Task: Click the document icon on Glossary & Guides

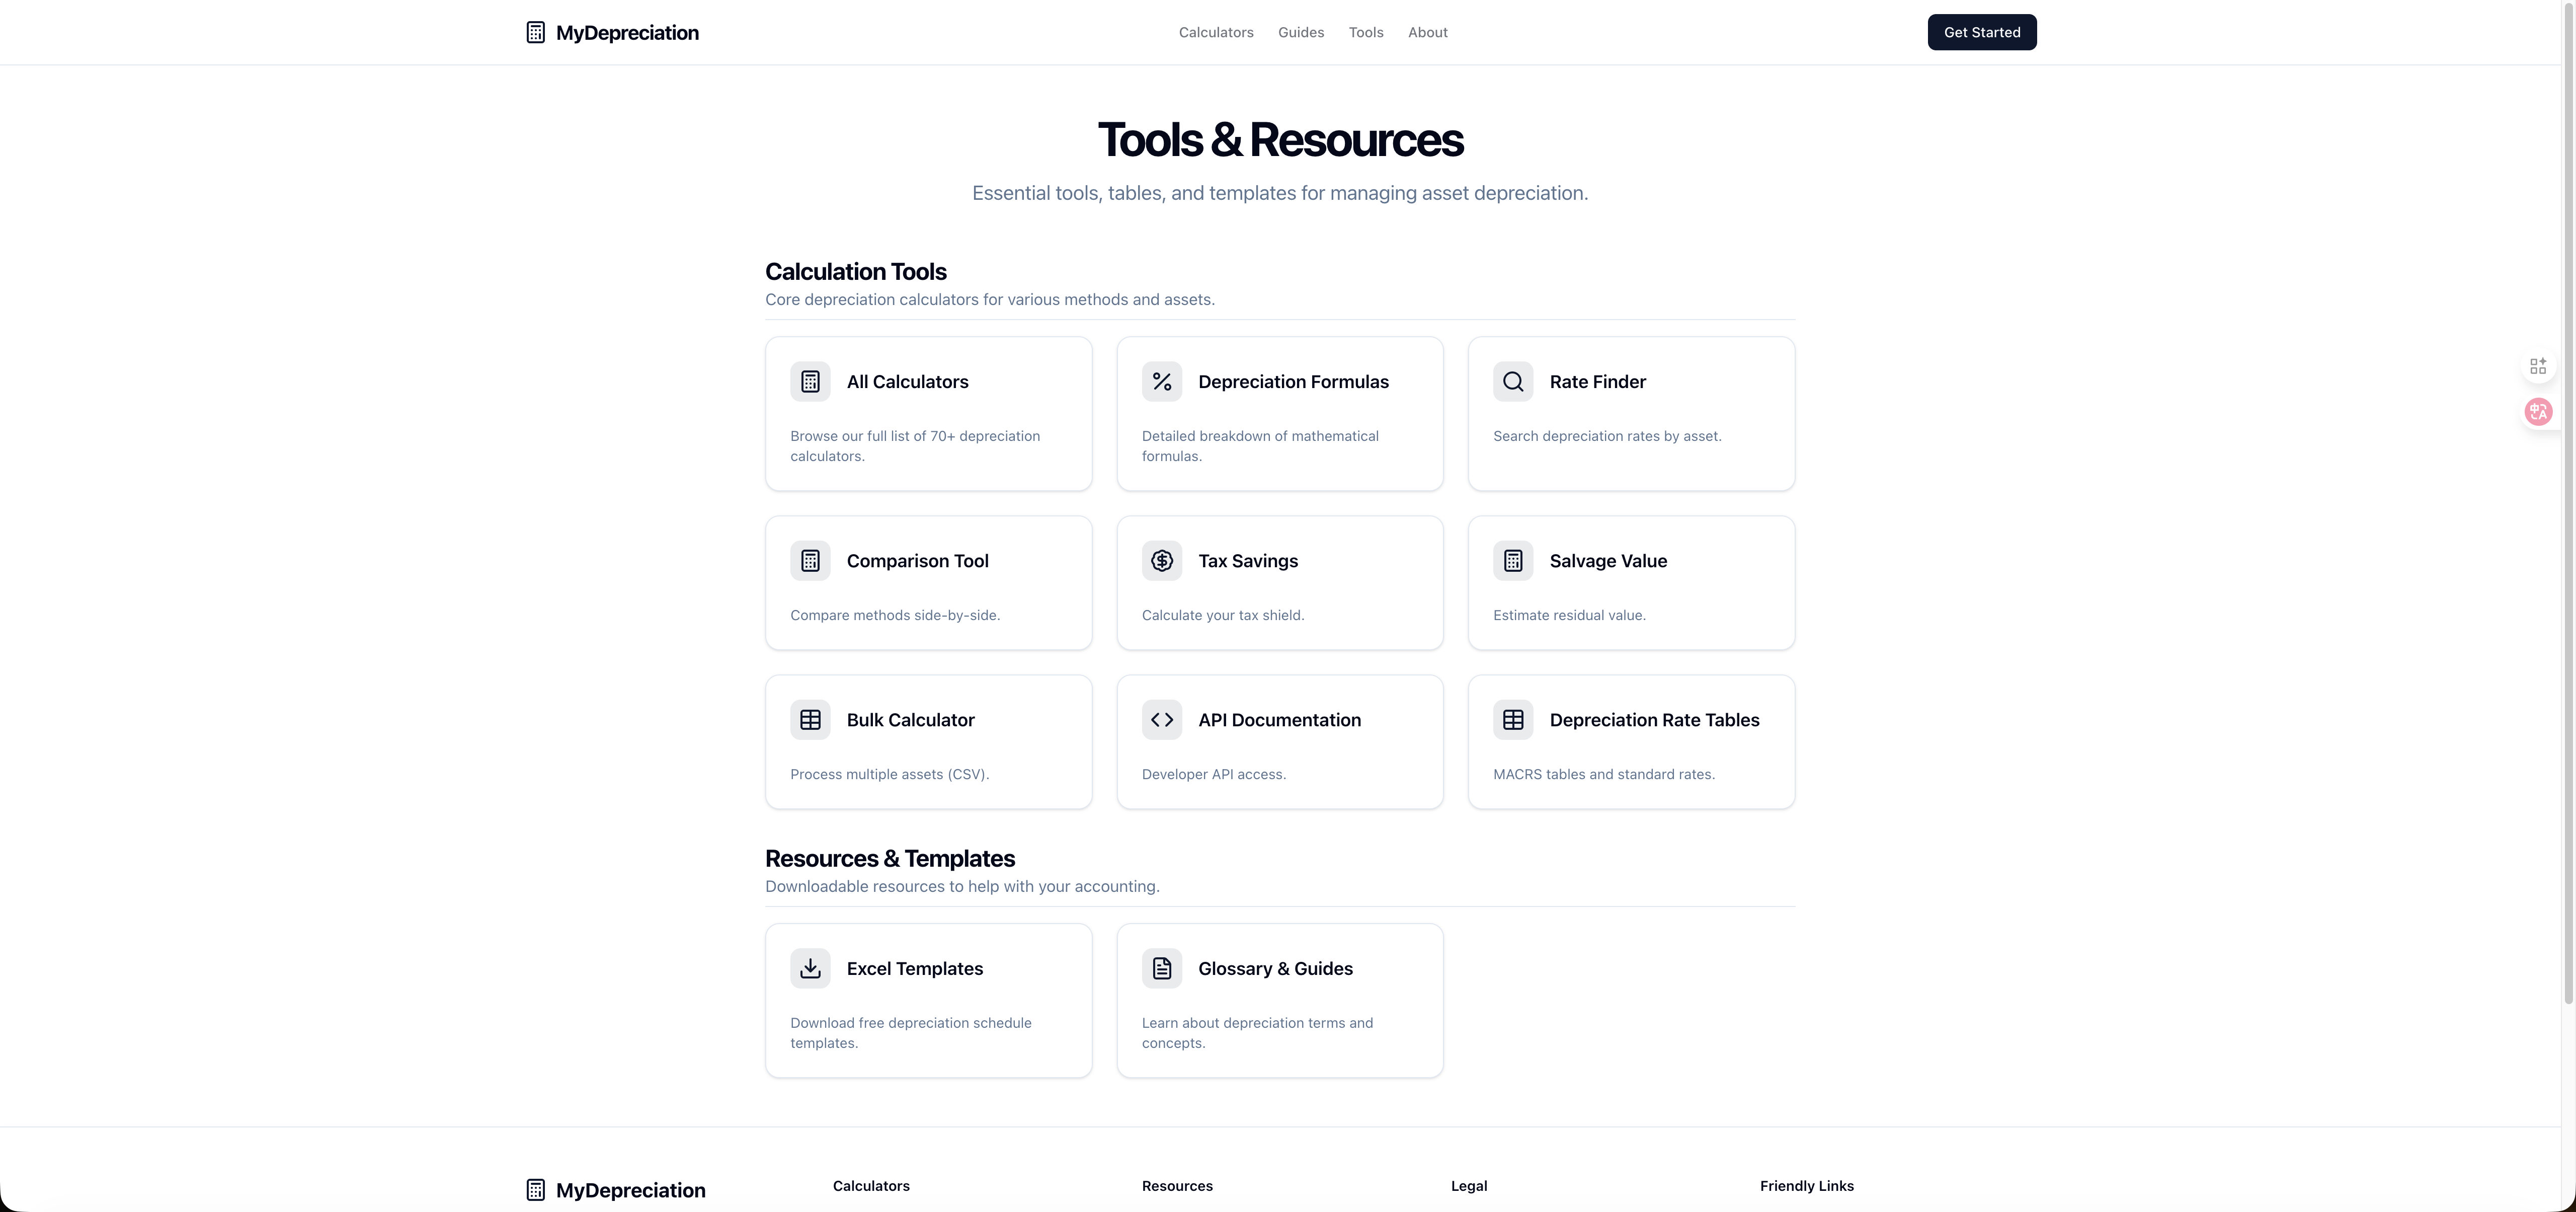Action: 1161,968
